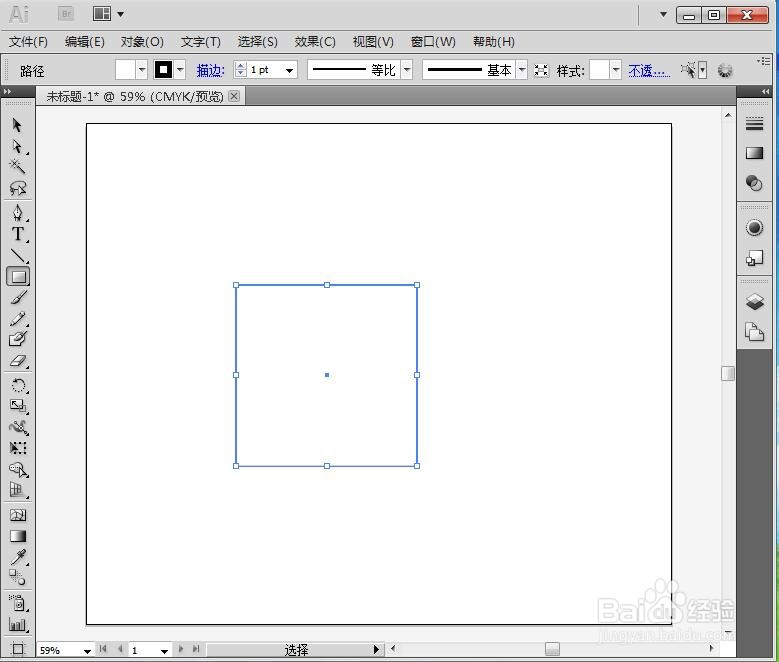Image resolution: width=779 pixels, height=662 pixels.
Task: Select the Magic Wand tool
Action: point(17,166)
